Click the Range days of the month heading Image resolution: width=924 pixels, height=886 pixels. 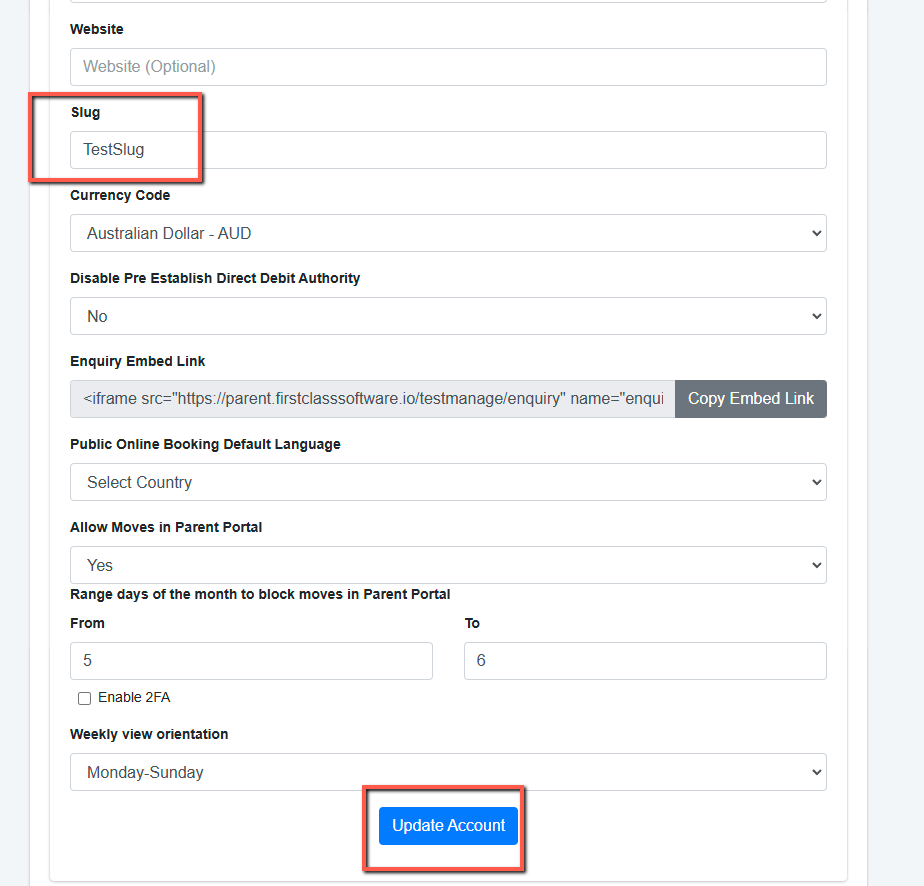[x=260, y=594]
